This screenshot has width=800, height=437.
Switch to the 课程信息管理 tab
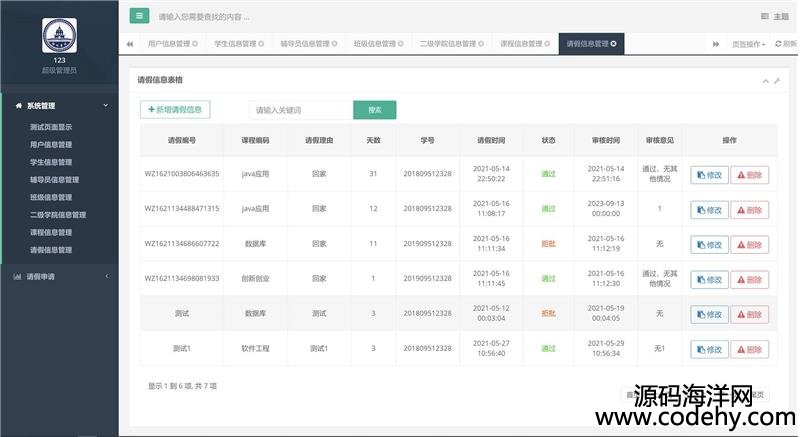(521, 44)
